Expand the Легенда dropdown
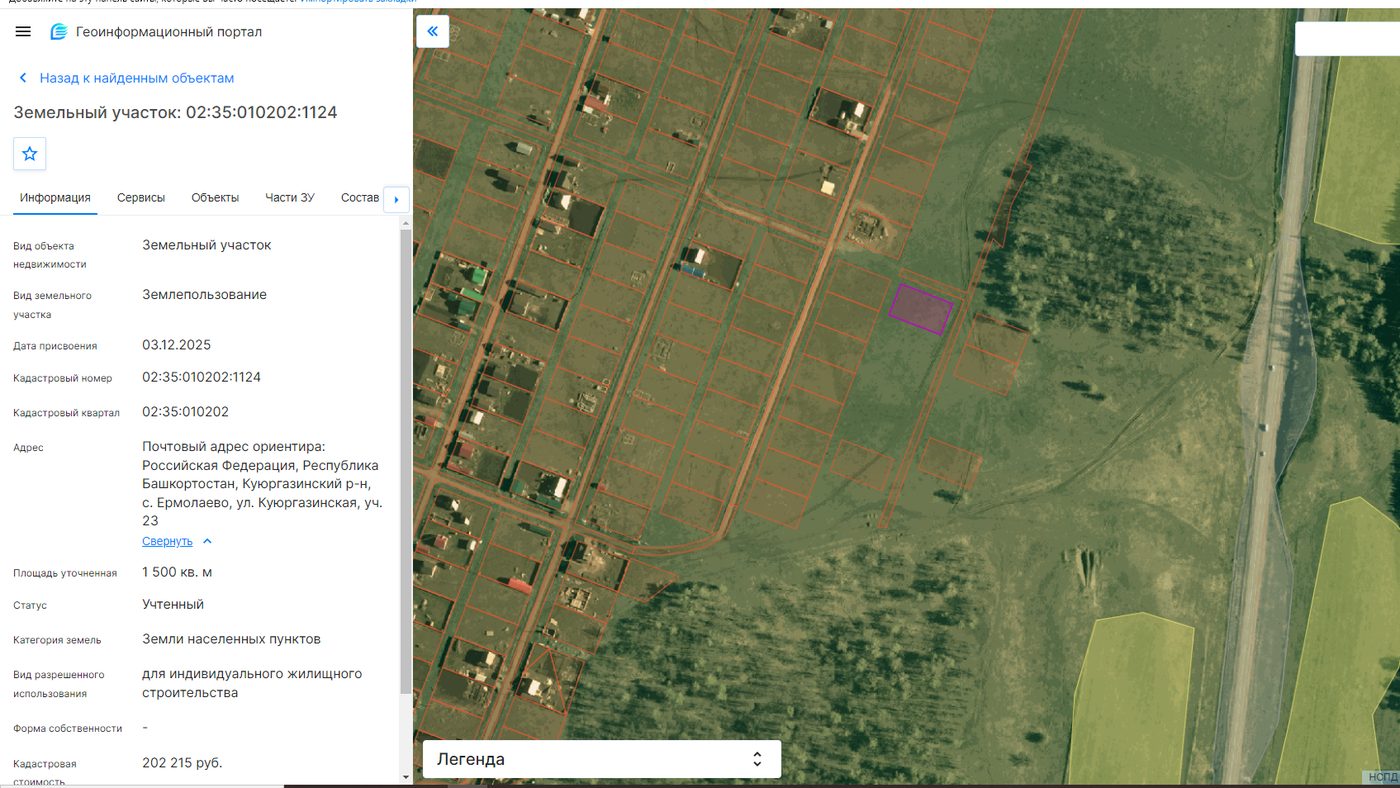The height and width of the screenshot is (788, 1400). coord(601,759)
